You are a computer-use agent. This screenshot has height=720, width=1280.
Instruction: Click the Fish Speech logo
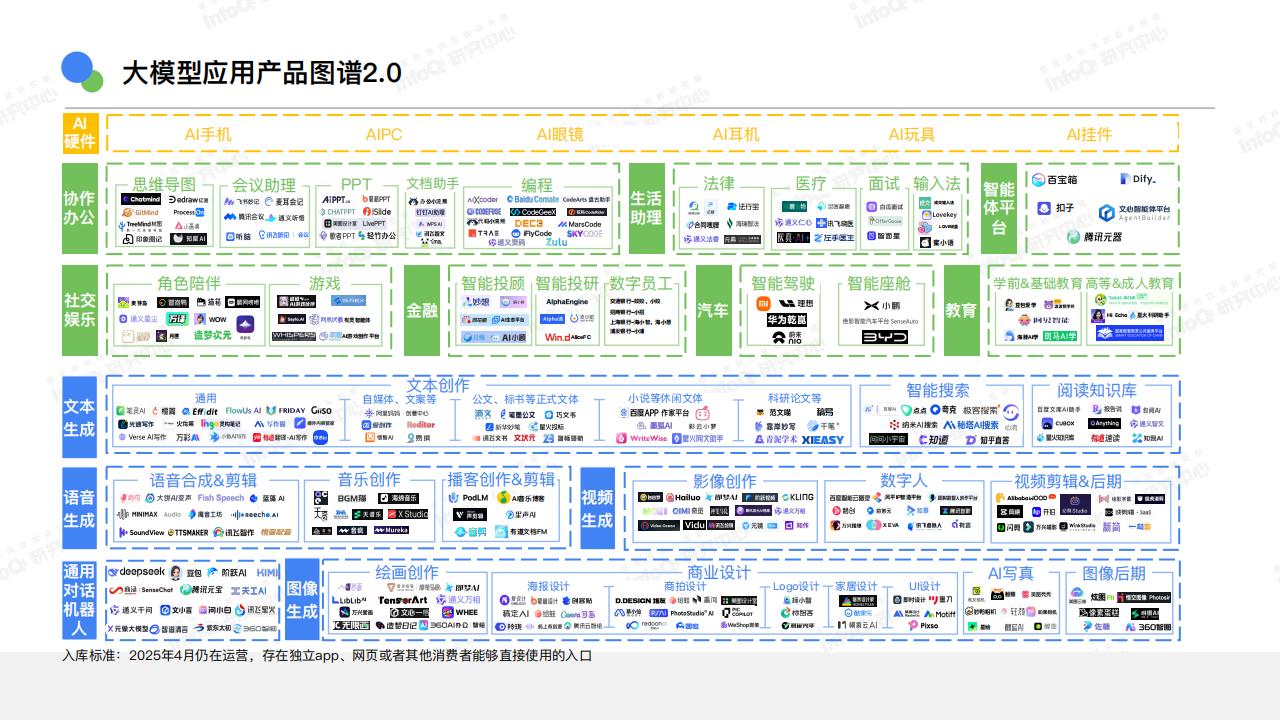221,498
